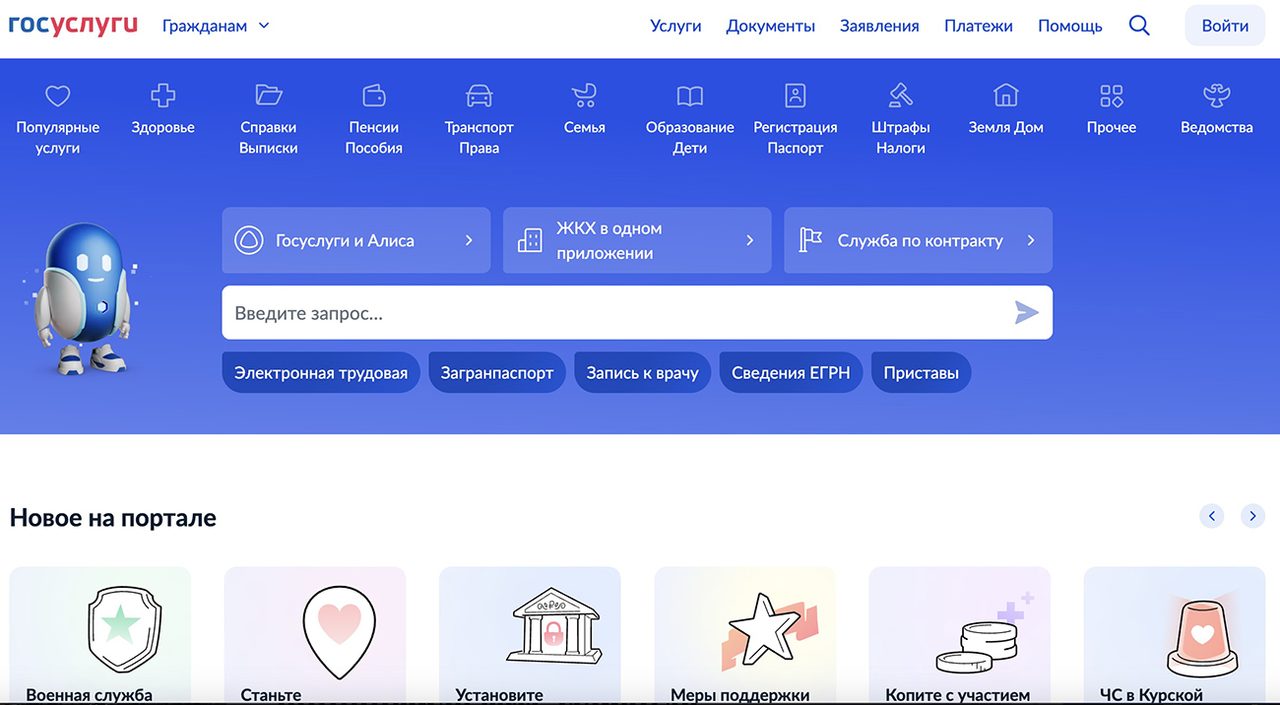Screen dimensions: 1280x705
Task: Select the house icon for Земля Дом
Action: click(1006, 95)
